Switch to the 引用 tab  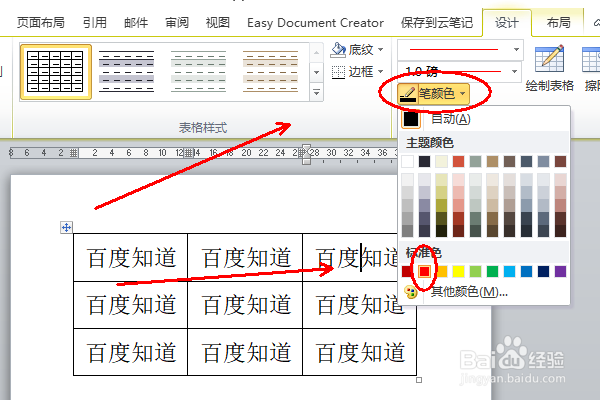[x=95, y=23]
